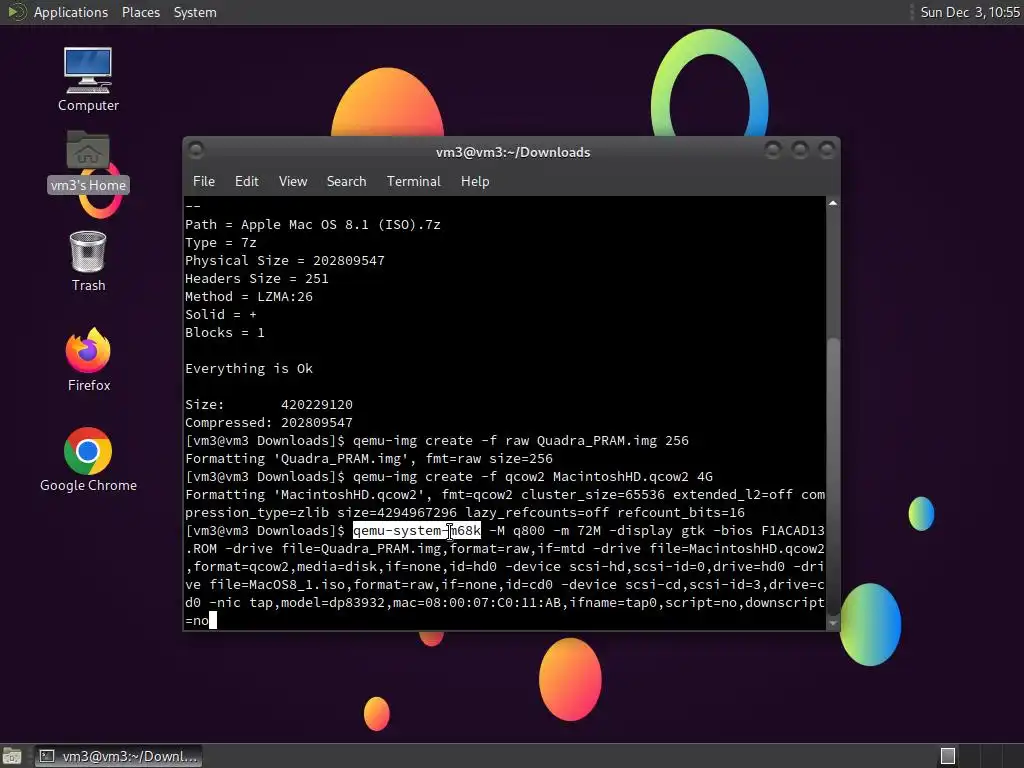Click the clock showing Sun Dec 3, 10:55
This screenshot has width=1024, height=768.
click(x=970, y=12)
